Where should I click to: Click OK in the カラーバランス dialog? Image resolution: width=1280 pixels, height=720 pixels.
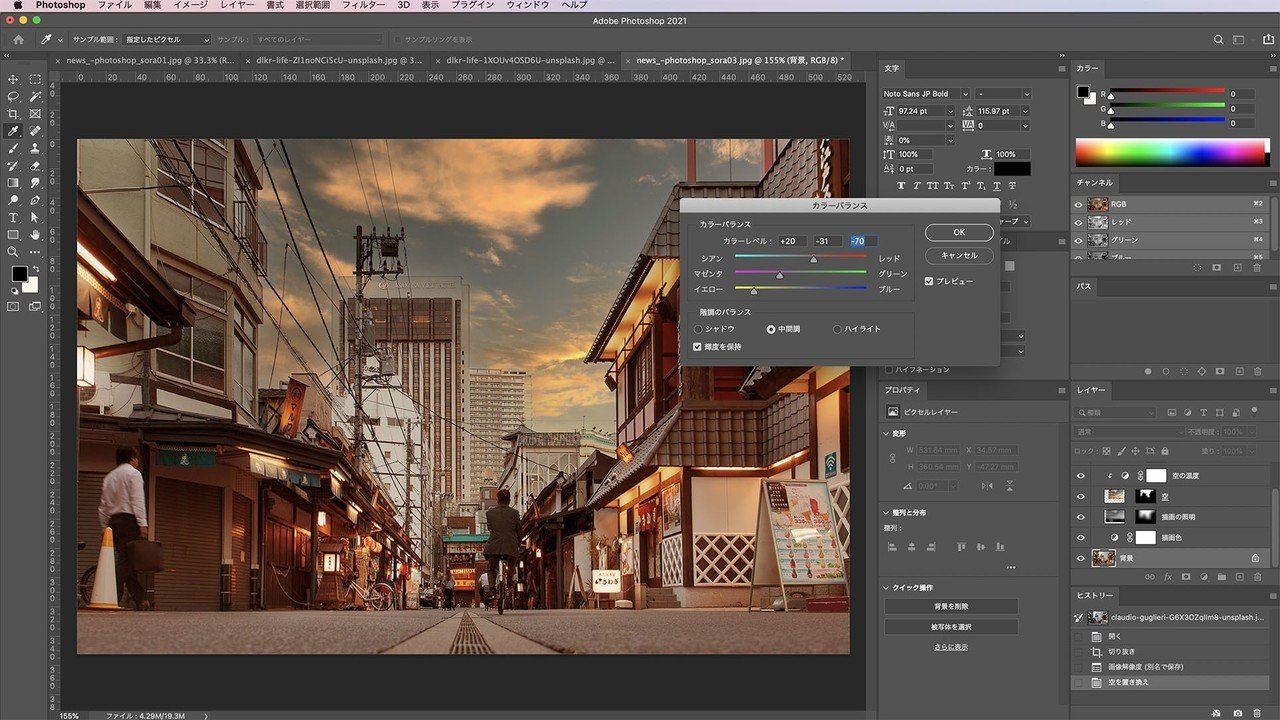coord(958,232)
